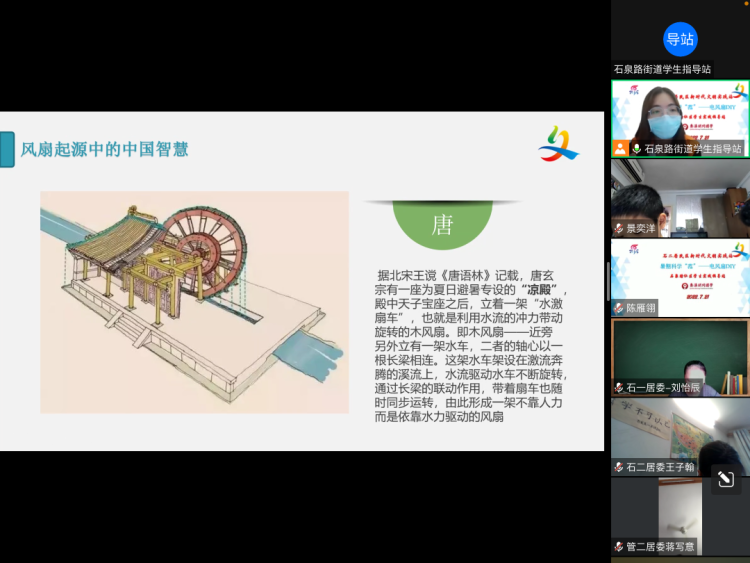Click muted mic icon beside 石二居委王子翰
Image resolution: width=750 pixels, height=563 pixels.
tap(620, 467)
